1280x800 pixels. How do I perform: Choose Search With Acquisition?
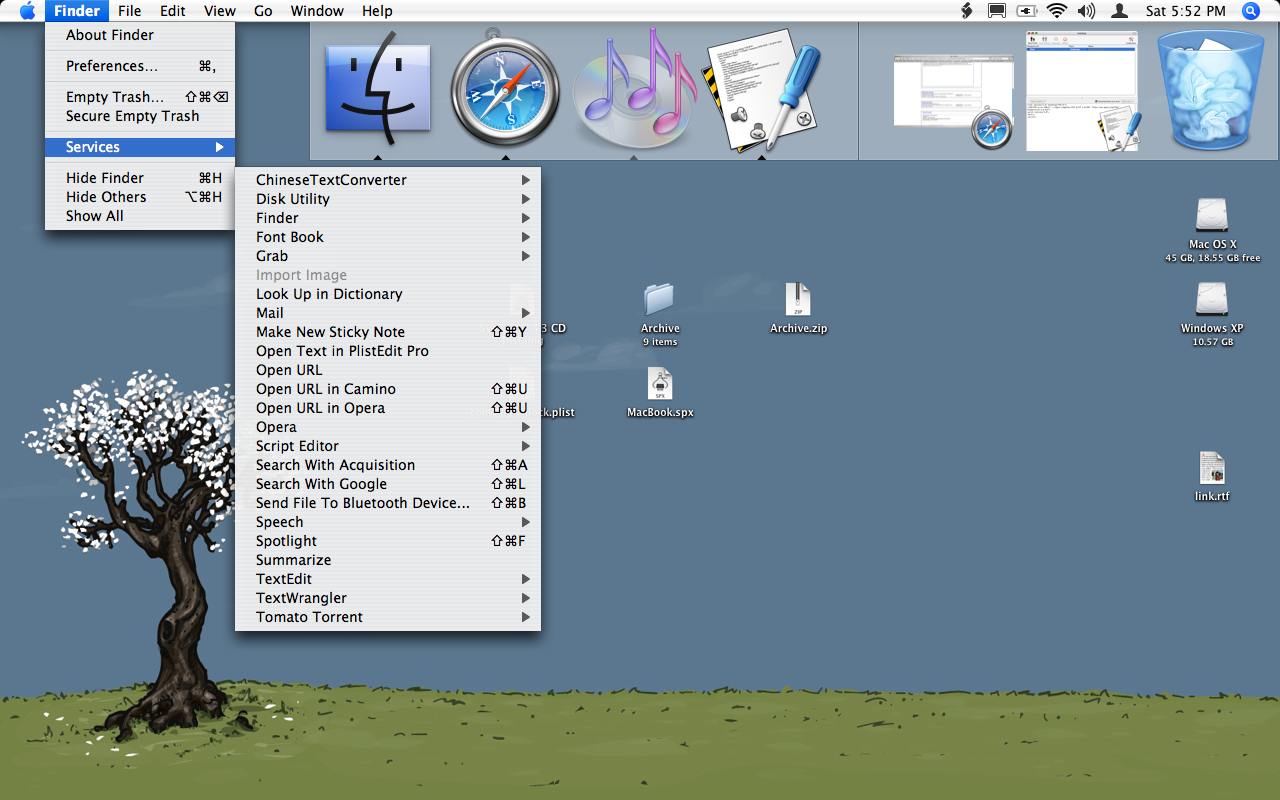388,465
